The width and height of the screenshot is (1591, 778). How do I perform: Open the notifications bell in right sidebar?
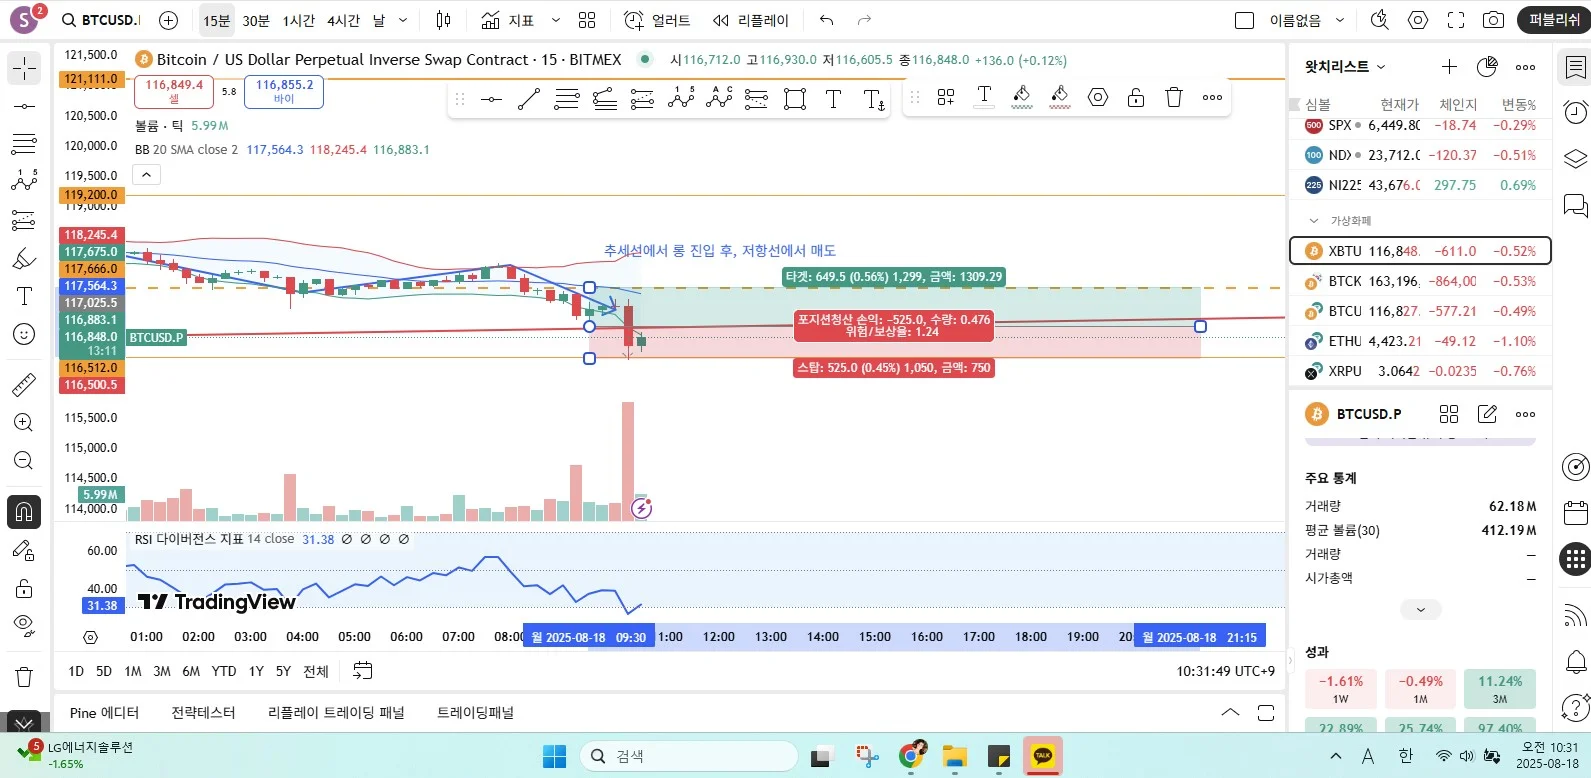1575,661
